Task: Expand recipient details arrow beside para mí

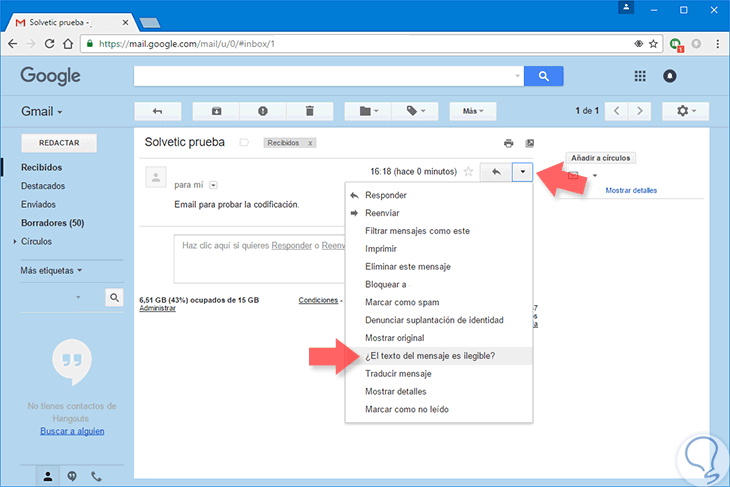Action: tap(213, 185)
